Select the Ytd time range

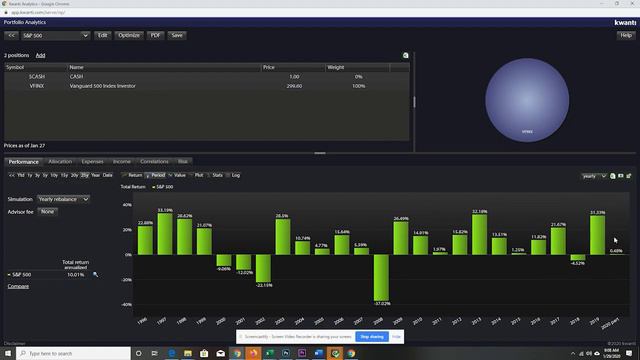(21, 175)
